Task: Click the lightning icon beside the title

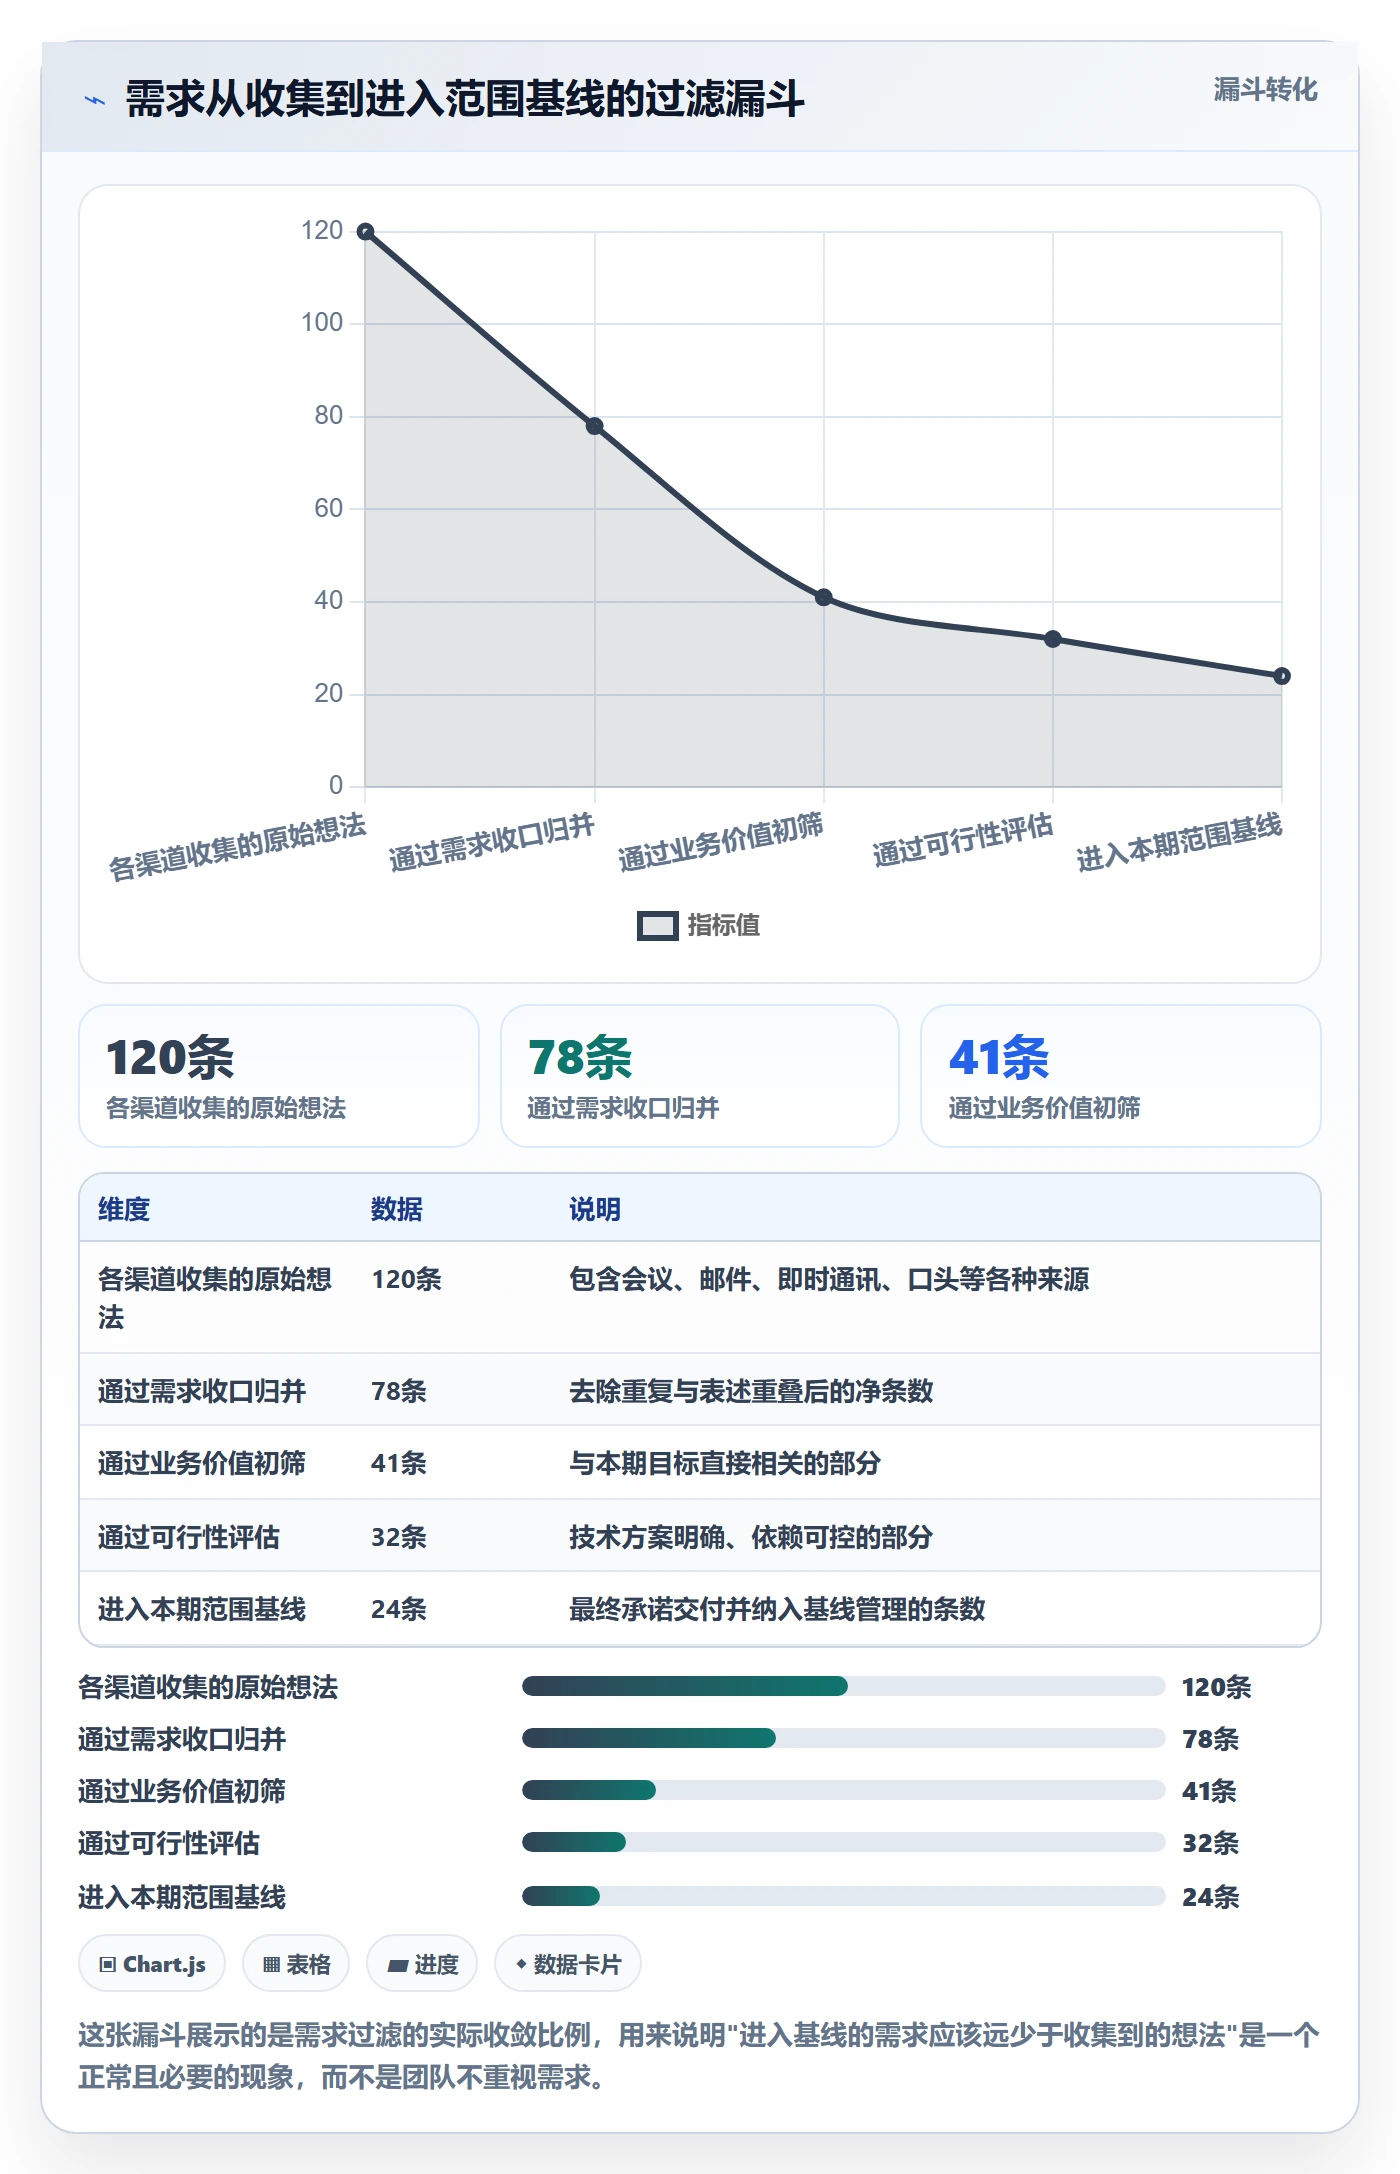Action: point(95,100)
